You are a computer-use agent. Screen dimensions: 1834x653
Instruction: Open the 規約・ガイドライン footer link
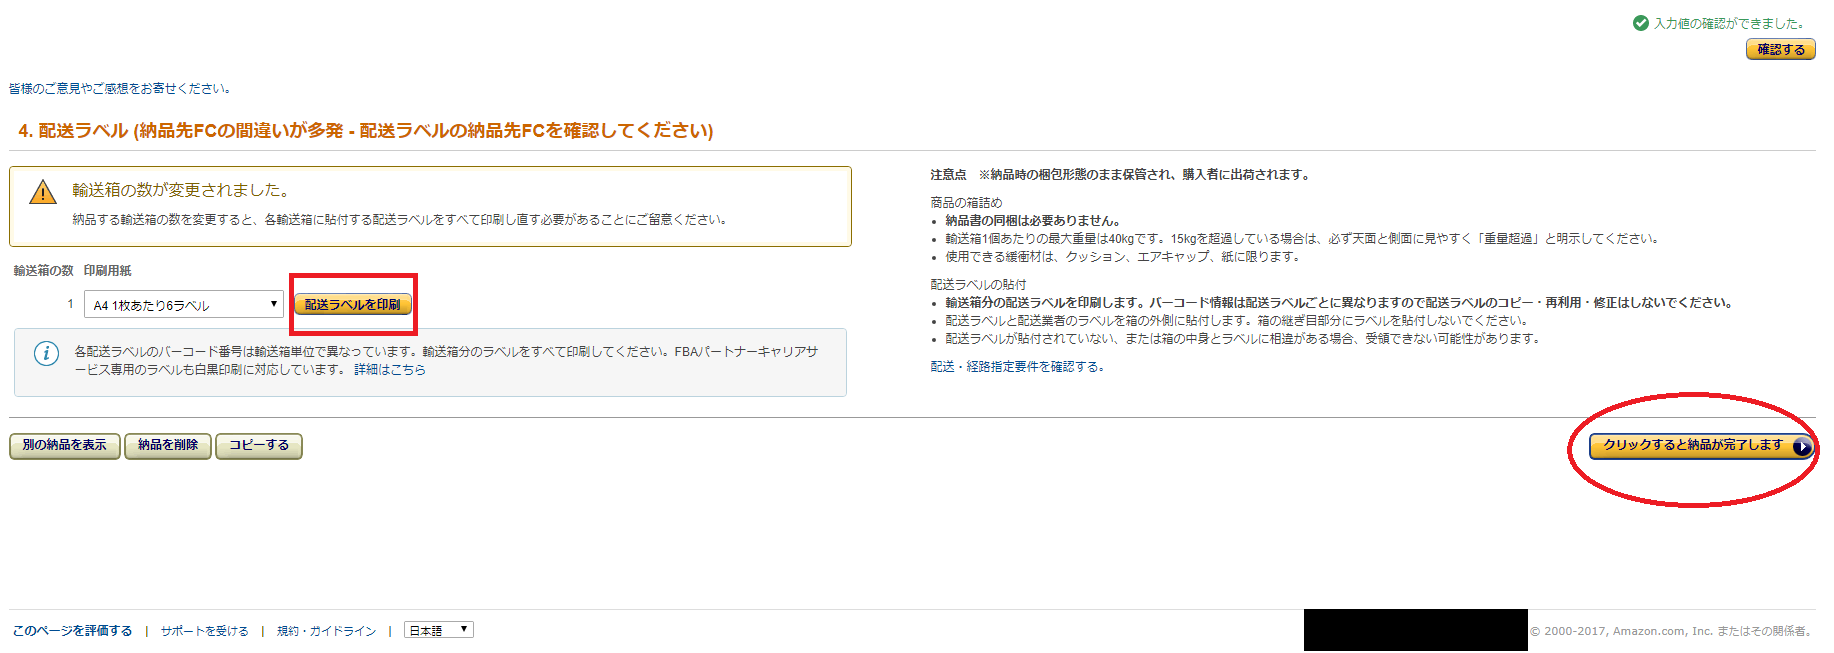(327, 631)
